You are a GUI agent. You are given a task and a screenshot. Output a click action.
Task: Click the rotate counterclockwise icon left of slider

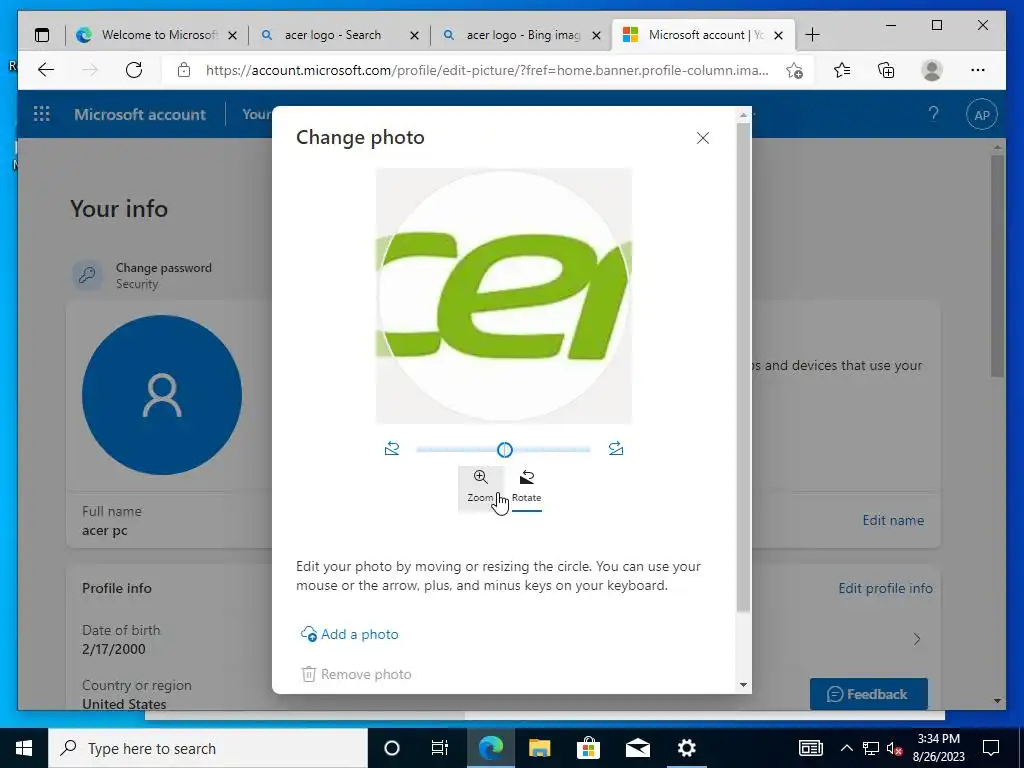click(392, 449)
